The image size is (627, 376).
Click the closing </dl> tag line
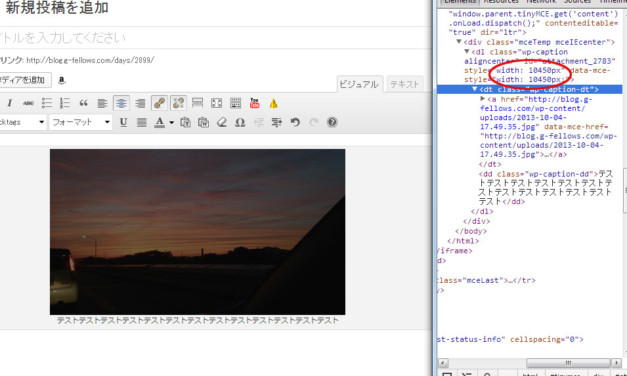pyautogui.click(x=482, y=211)
